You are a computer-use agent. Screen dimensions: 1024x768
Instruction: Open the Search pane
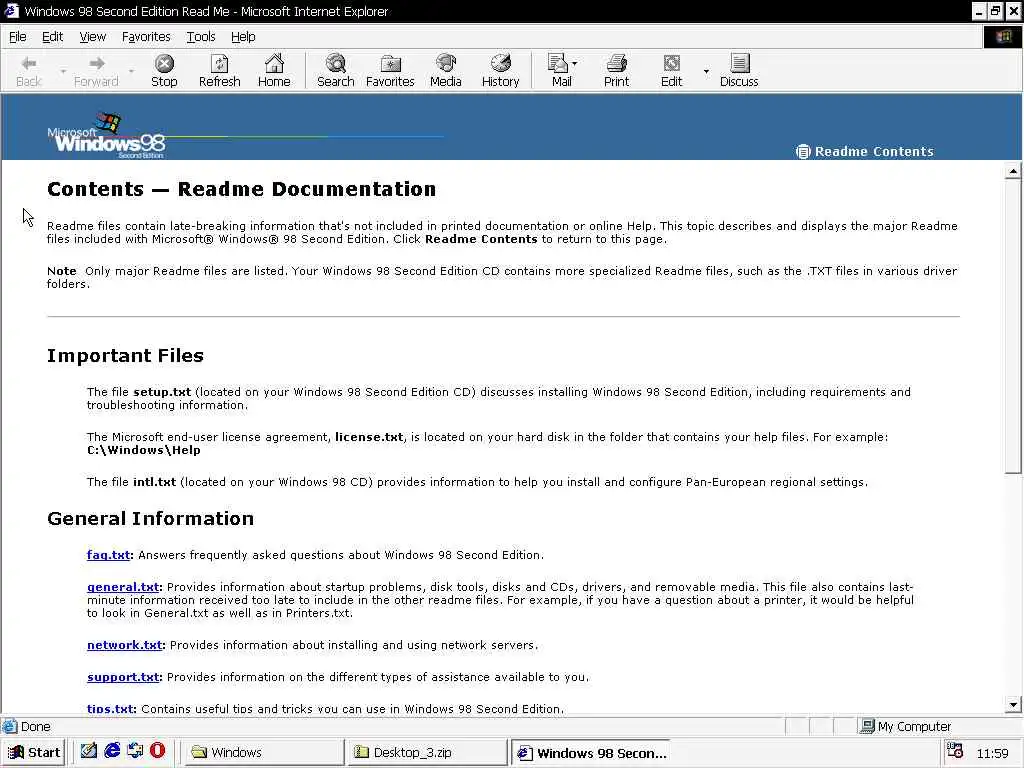click(x=336, y=71)
